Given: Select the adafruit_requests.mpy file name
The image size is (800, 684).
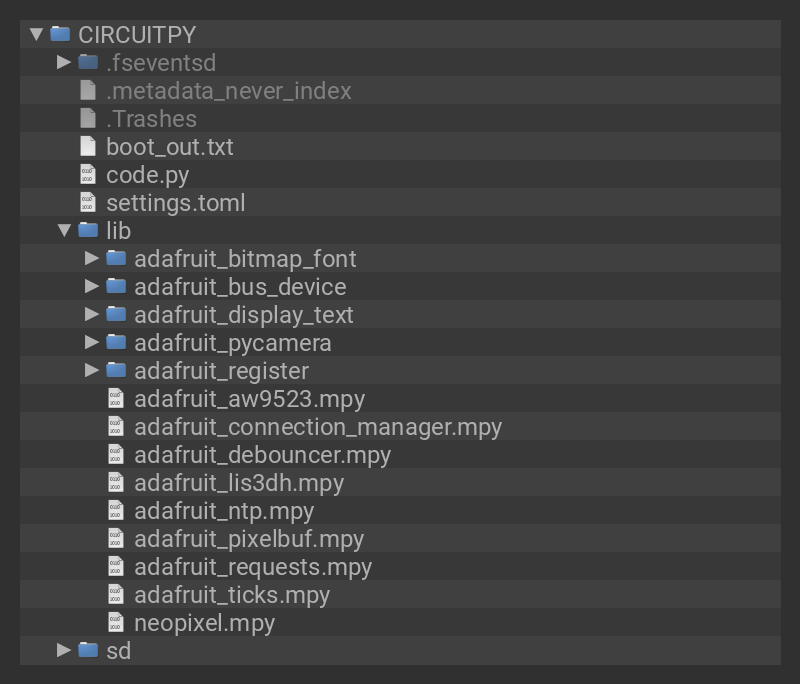Looking at the screenshot, I should click(x=252, y=567).
